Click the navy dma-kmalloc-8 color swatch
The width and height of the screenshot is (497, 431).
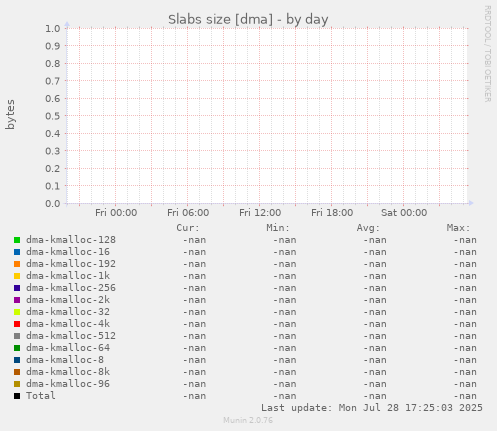coord(17,360)
